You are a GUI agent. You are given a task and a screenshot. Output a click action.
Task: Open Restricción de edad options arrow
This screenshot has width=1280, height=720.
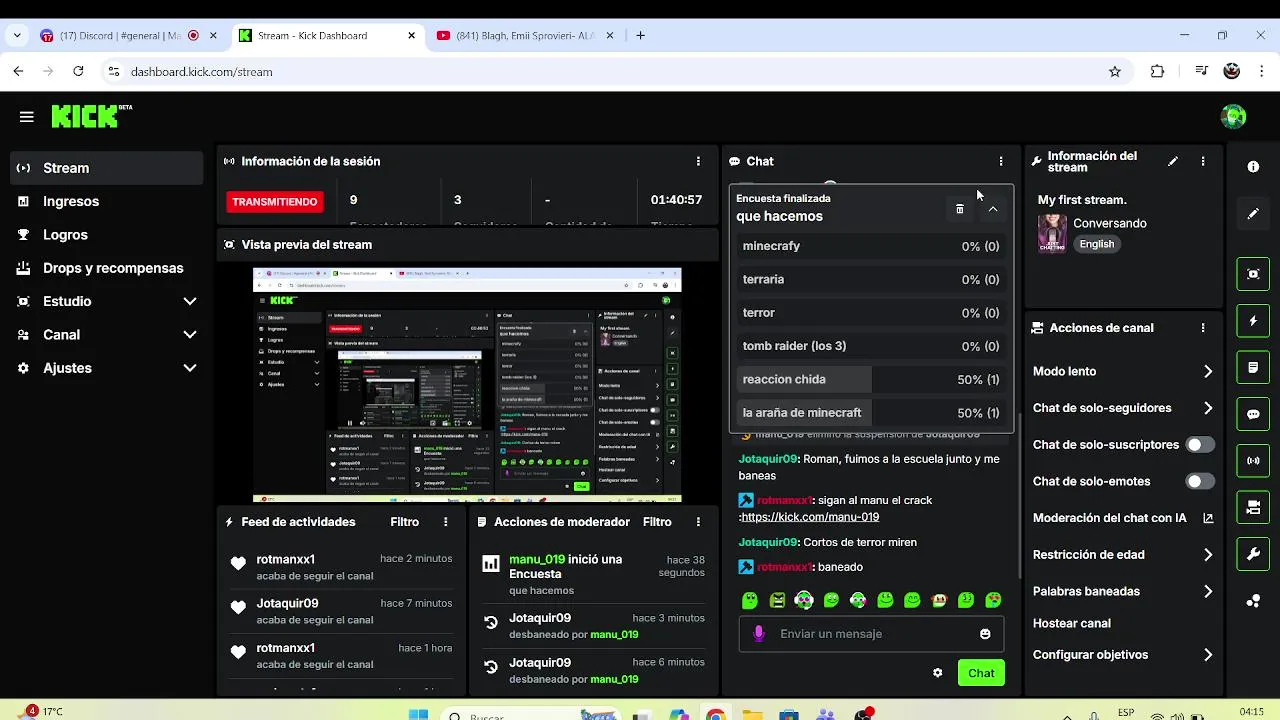coord(1208,555)
